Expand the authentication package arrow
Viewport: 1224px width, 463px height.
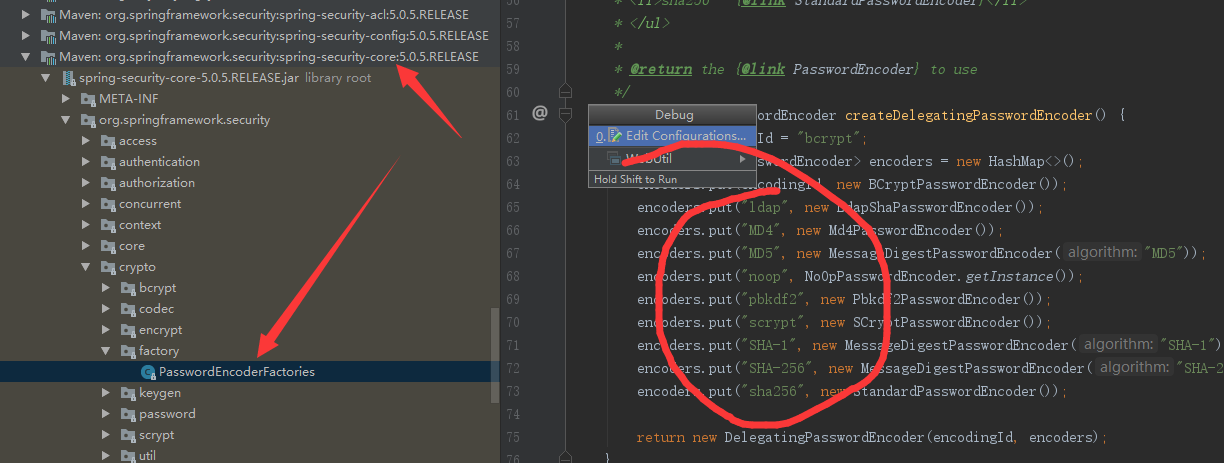(88, 162)
